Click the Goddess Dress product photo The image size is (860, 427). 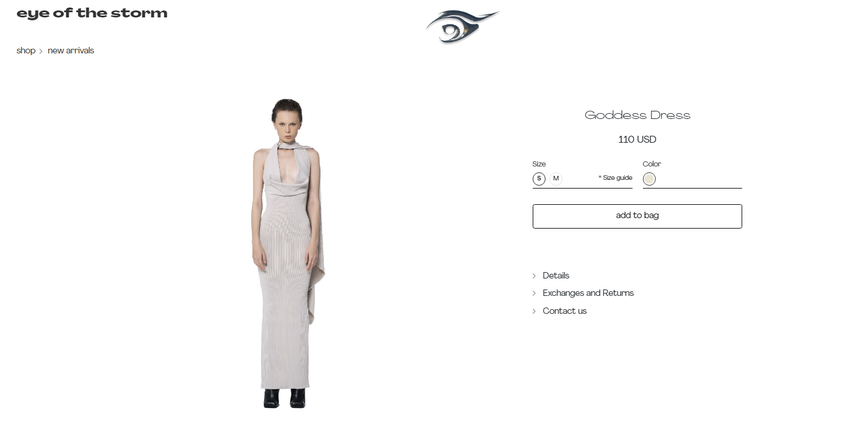pos(287,253)
